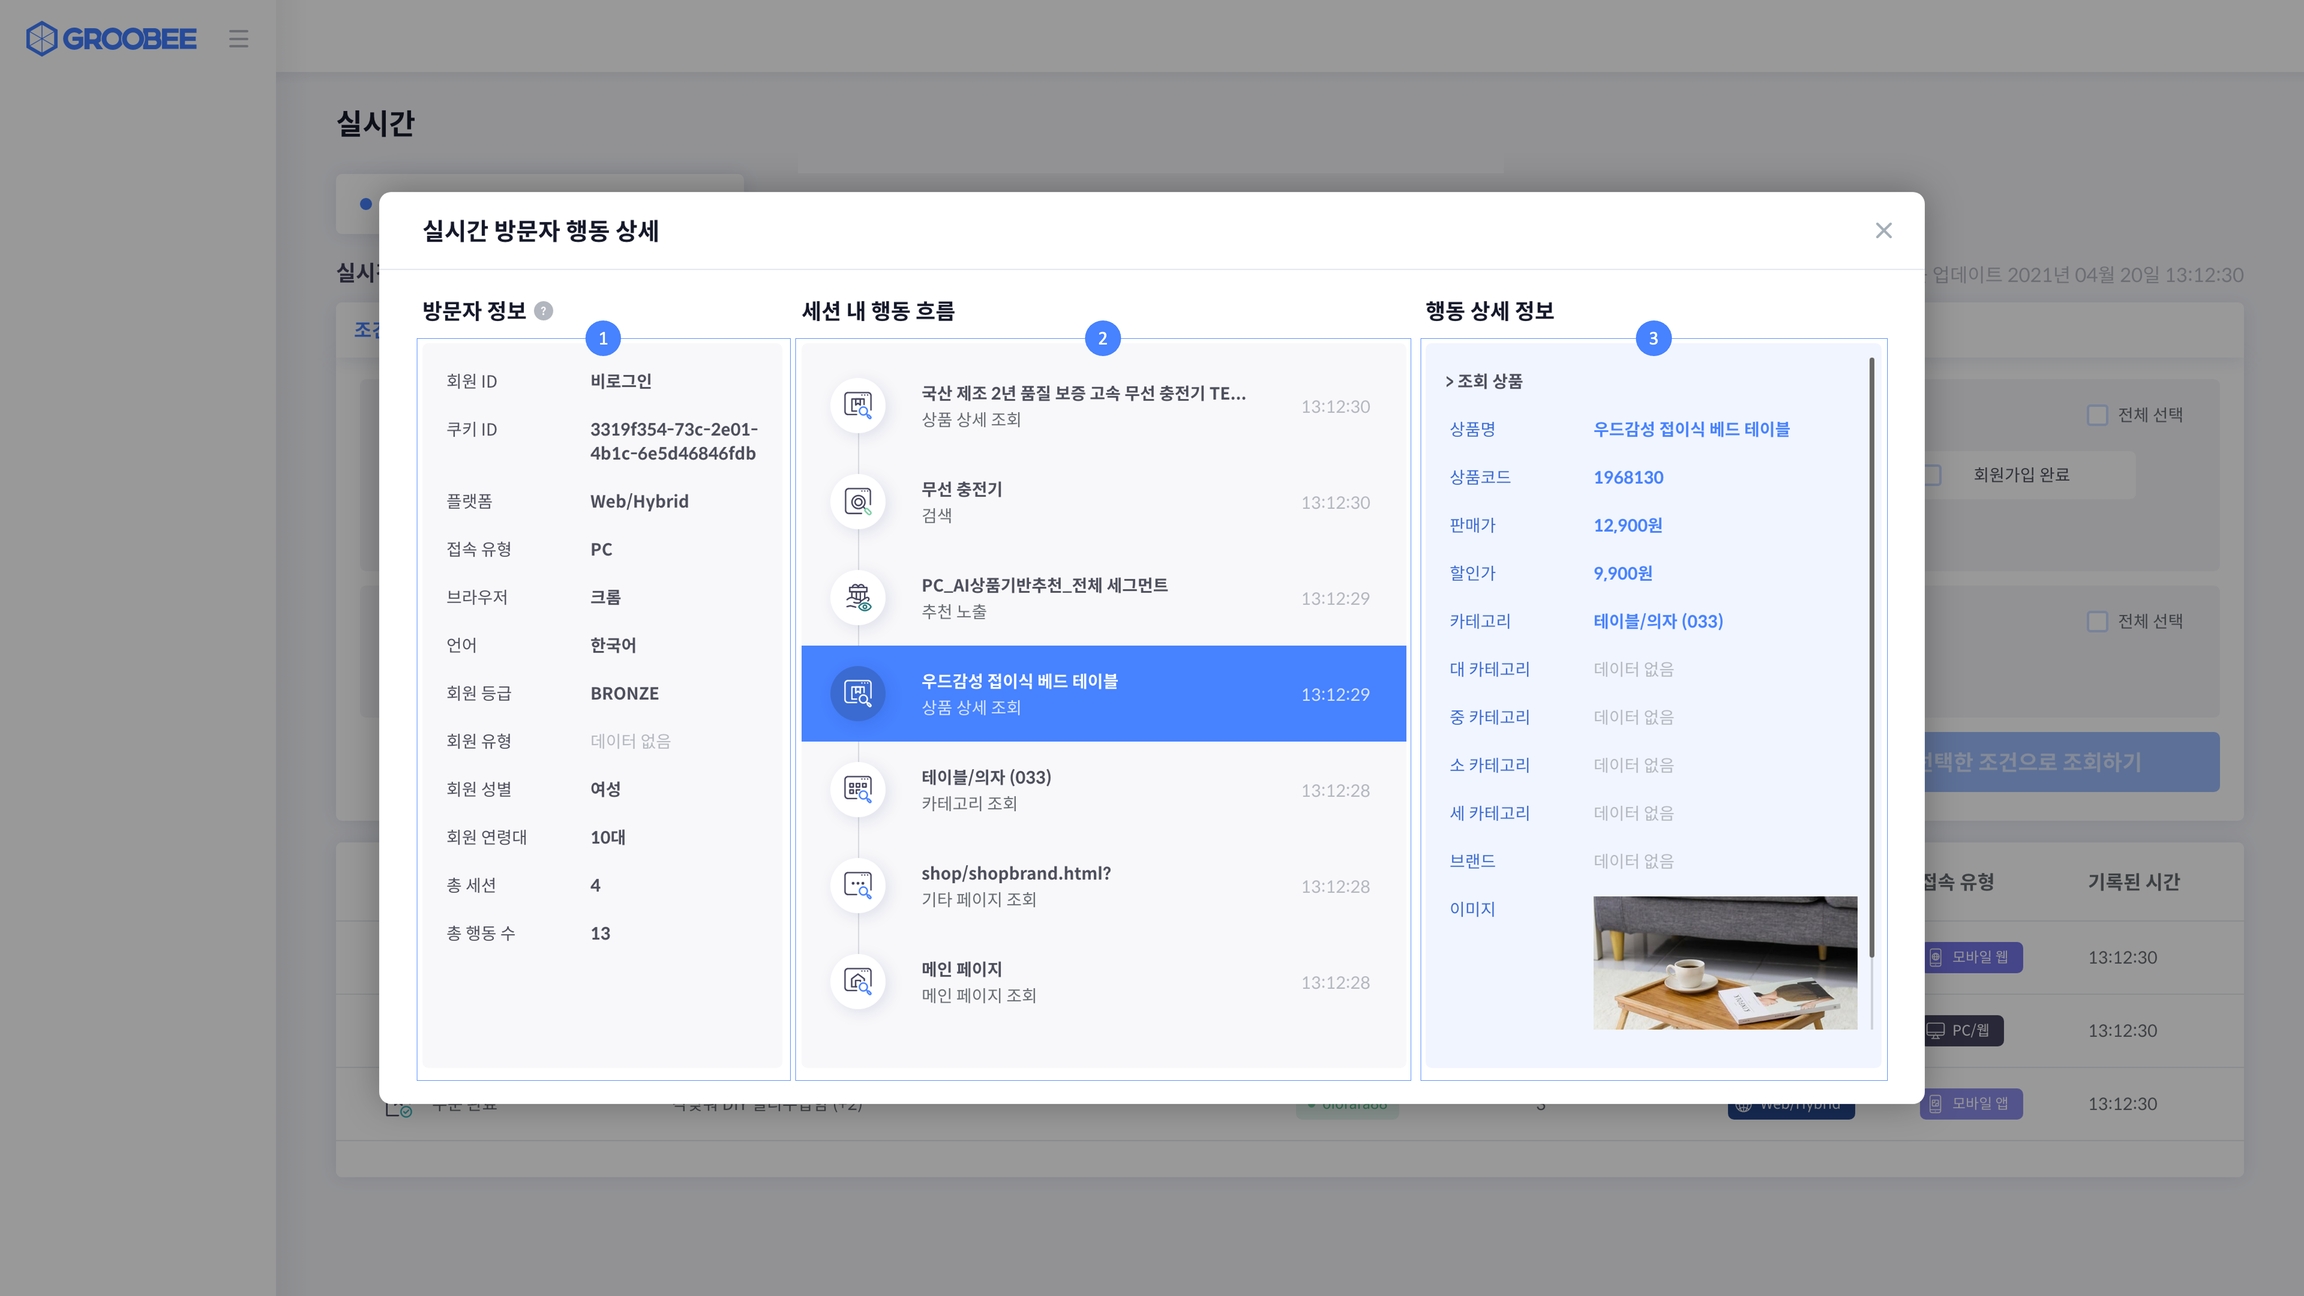Click the help icon next to 방문자 정보
The image size is (2304, 1296).
point(543,311)
